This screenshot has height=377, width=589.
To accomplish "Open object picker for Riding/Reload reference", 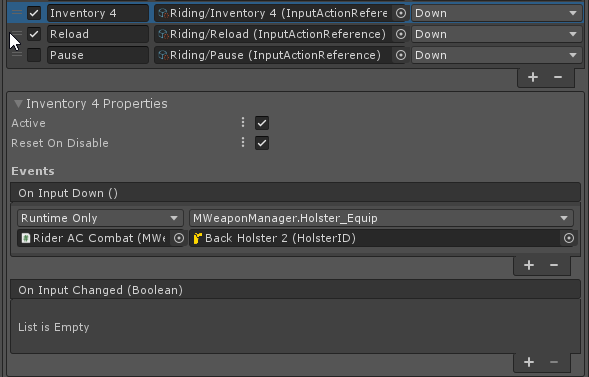I will (401, 34).
